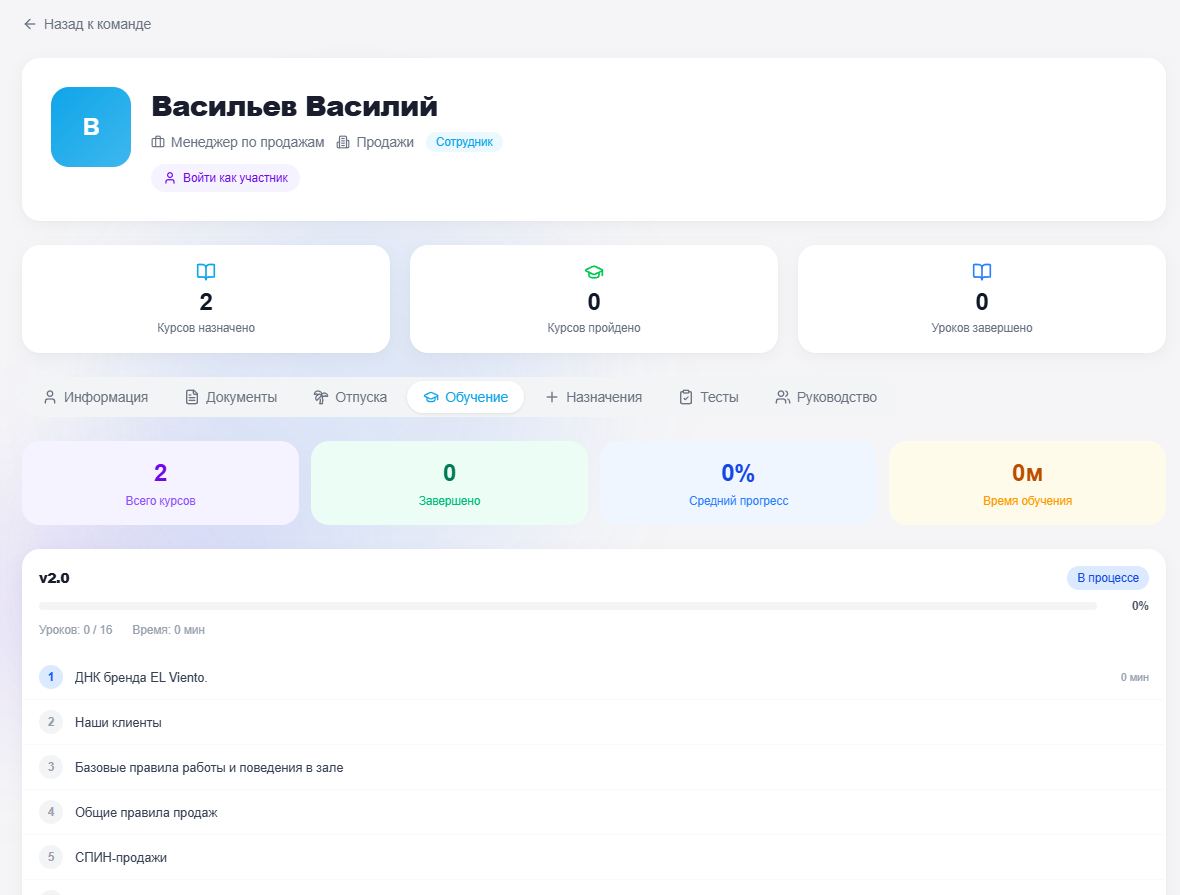Screen dimensions: 1180x895
Task: Click the green 'Завершено' summary card
Action: (449, 483)
